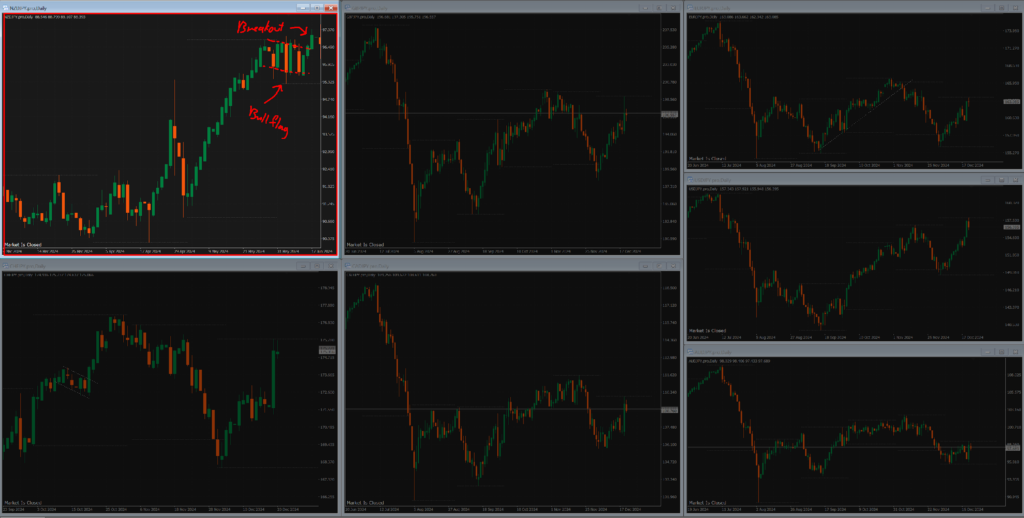Image resolution: width=1024 pixels, height=518 pixels.
Task: Click the EURJPY chart window icon
Action: tap(690, 8)
